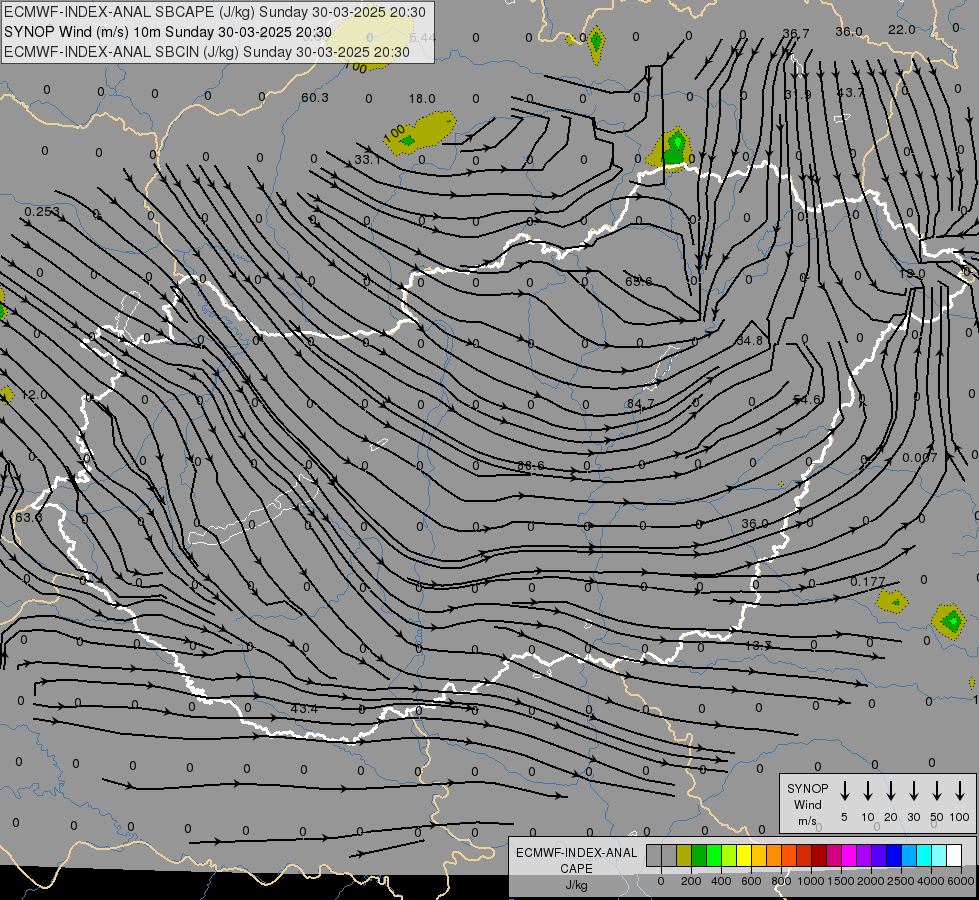Click the 2000 tick label in CAPE legend
Image resolution: width=979 pixels, height=900 pixels.
point(870,881)
